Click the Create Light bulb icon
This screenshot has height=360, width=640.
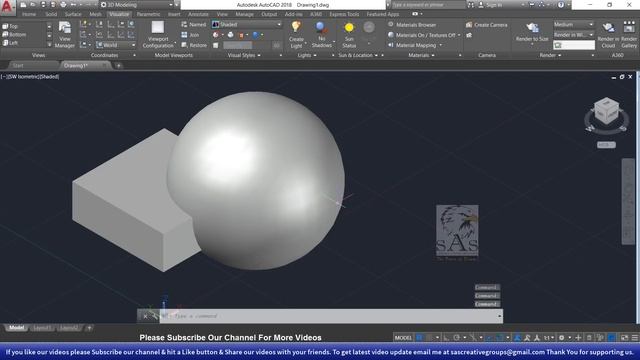(296, 27)
